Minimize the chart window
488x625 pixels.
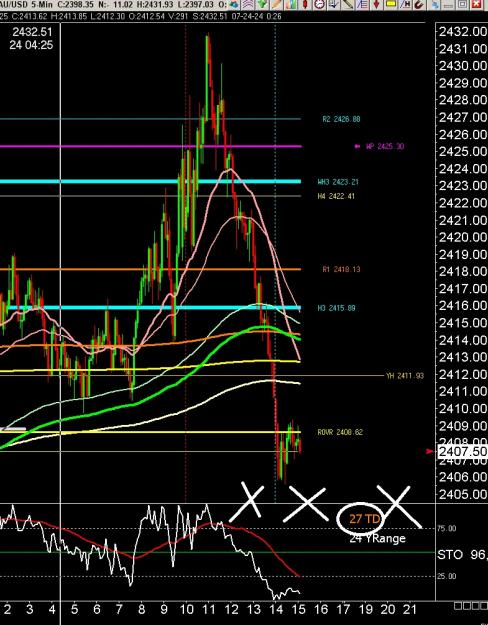pyautogui.click(x=449, y=4)
